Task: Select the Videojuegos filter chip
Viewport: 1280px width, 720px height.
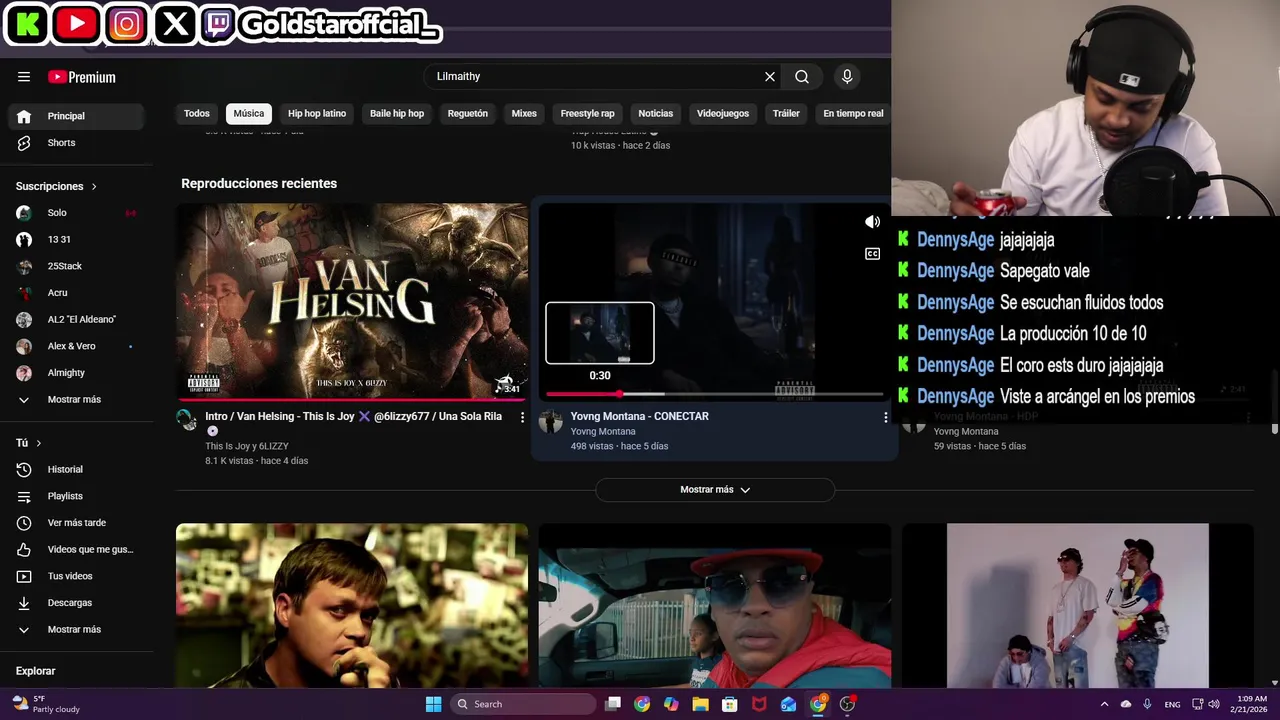Action: [x=723, y=114]
